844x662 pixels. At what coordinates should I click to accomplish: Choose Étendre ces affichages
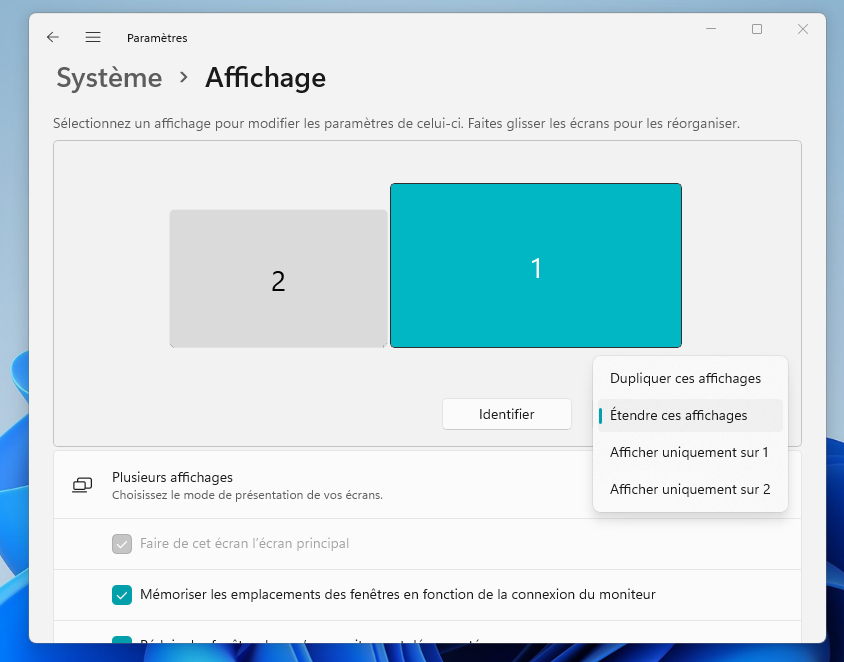(x=690, y=415)
